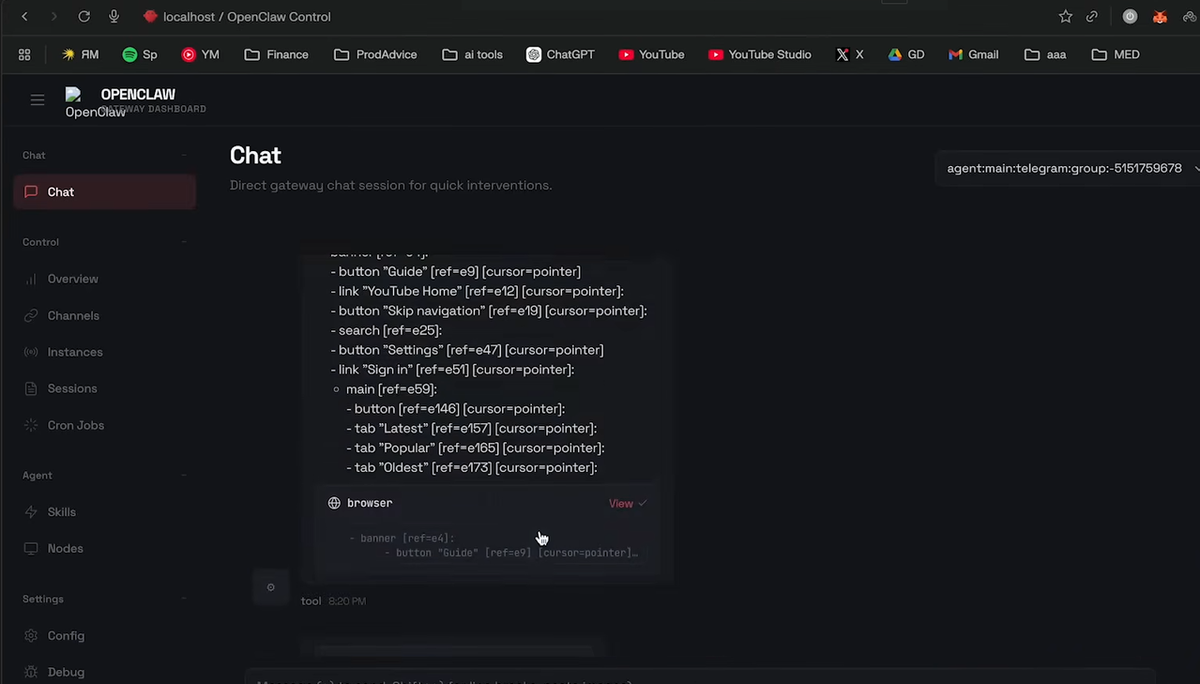
Task: Click the browser forward arrow
Action: (54, 17)
